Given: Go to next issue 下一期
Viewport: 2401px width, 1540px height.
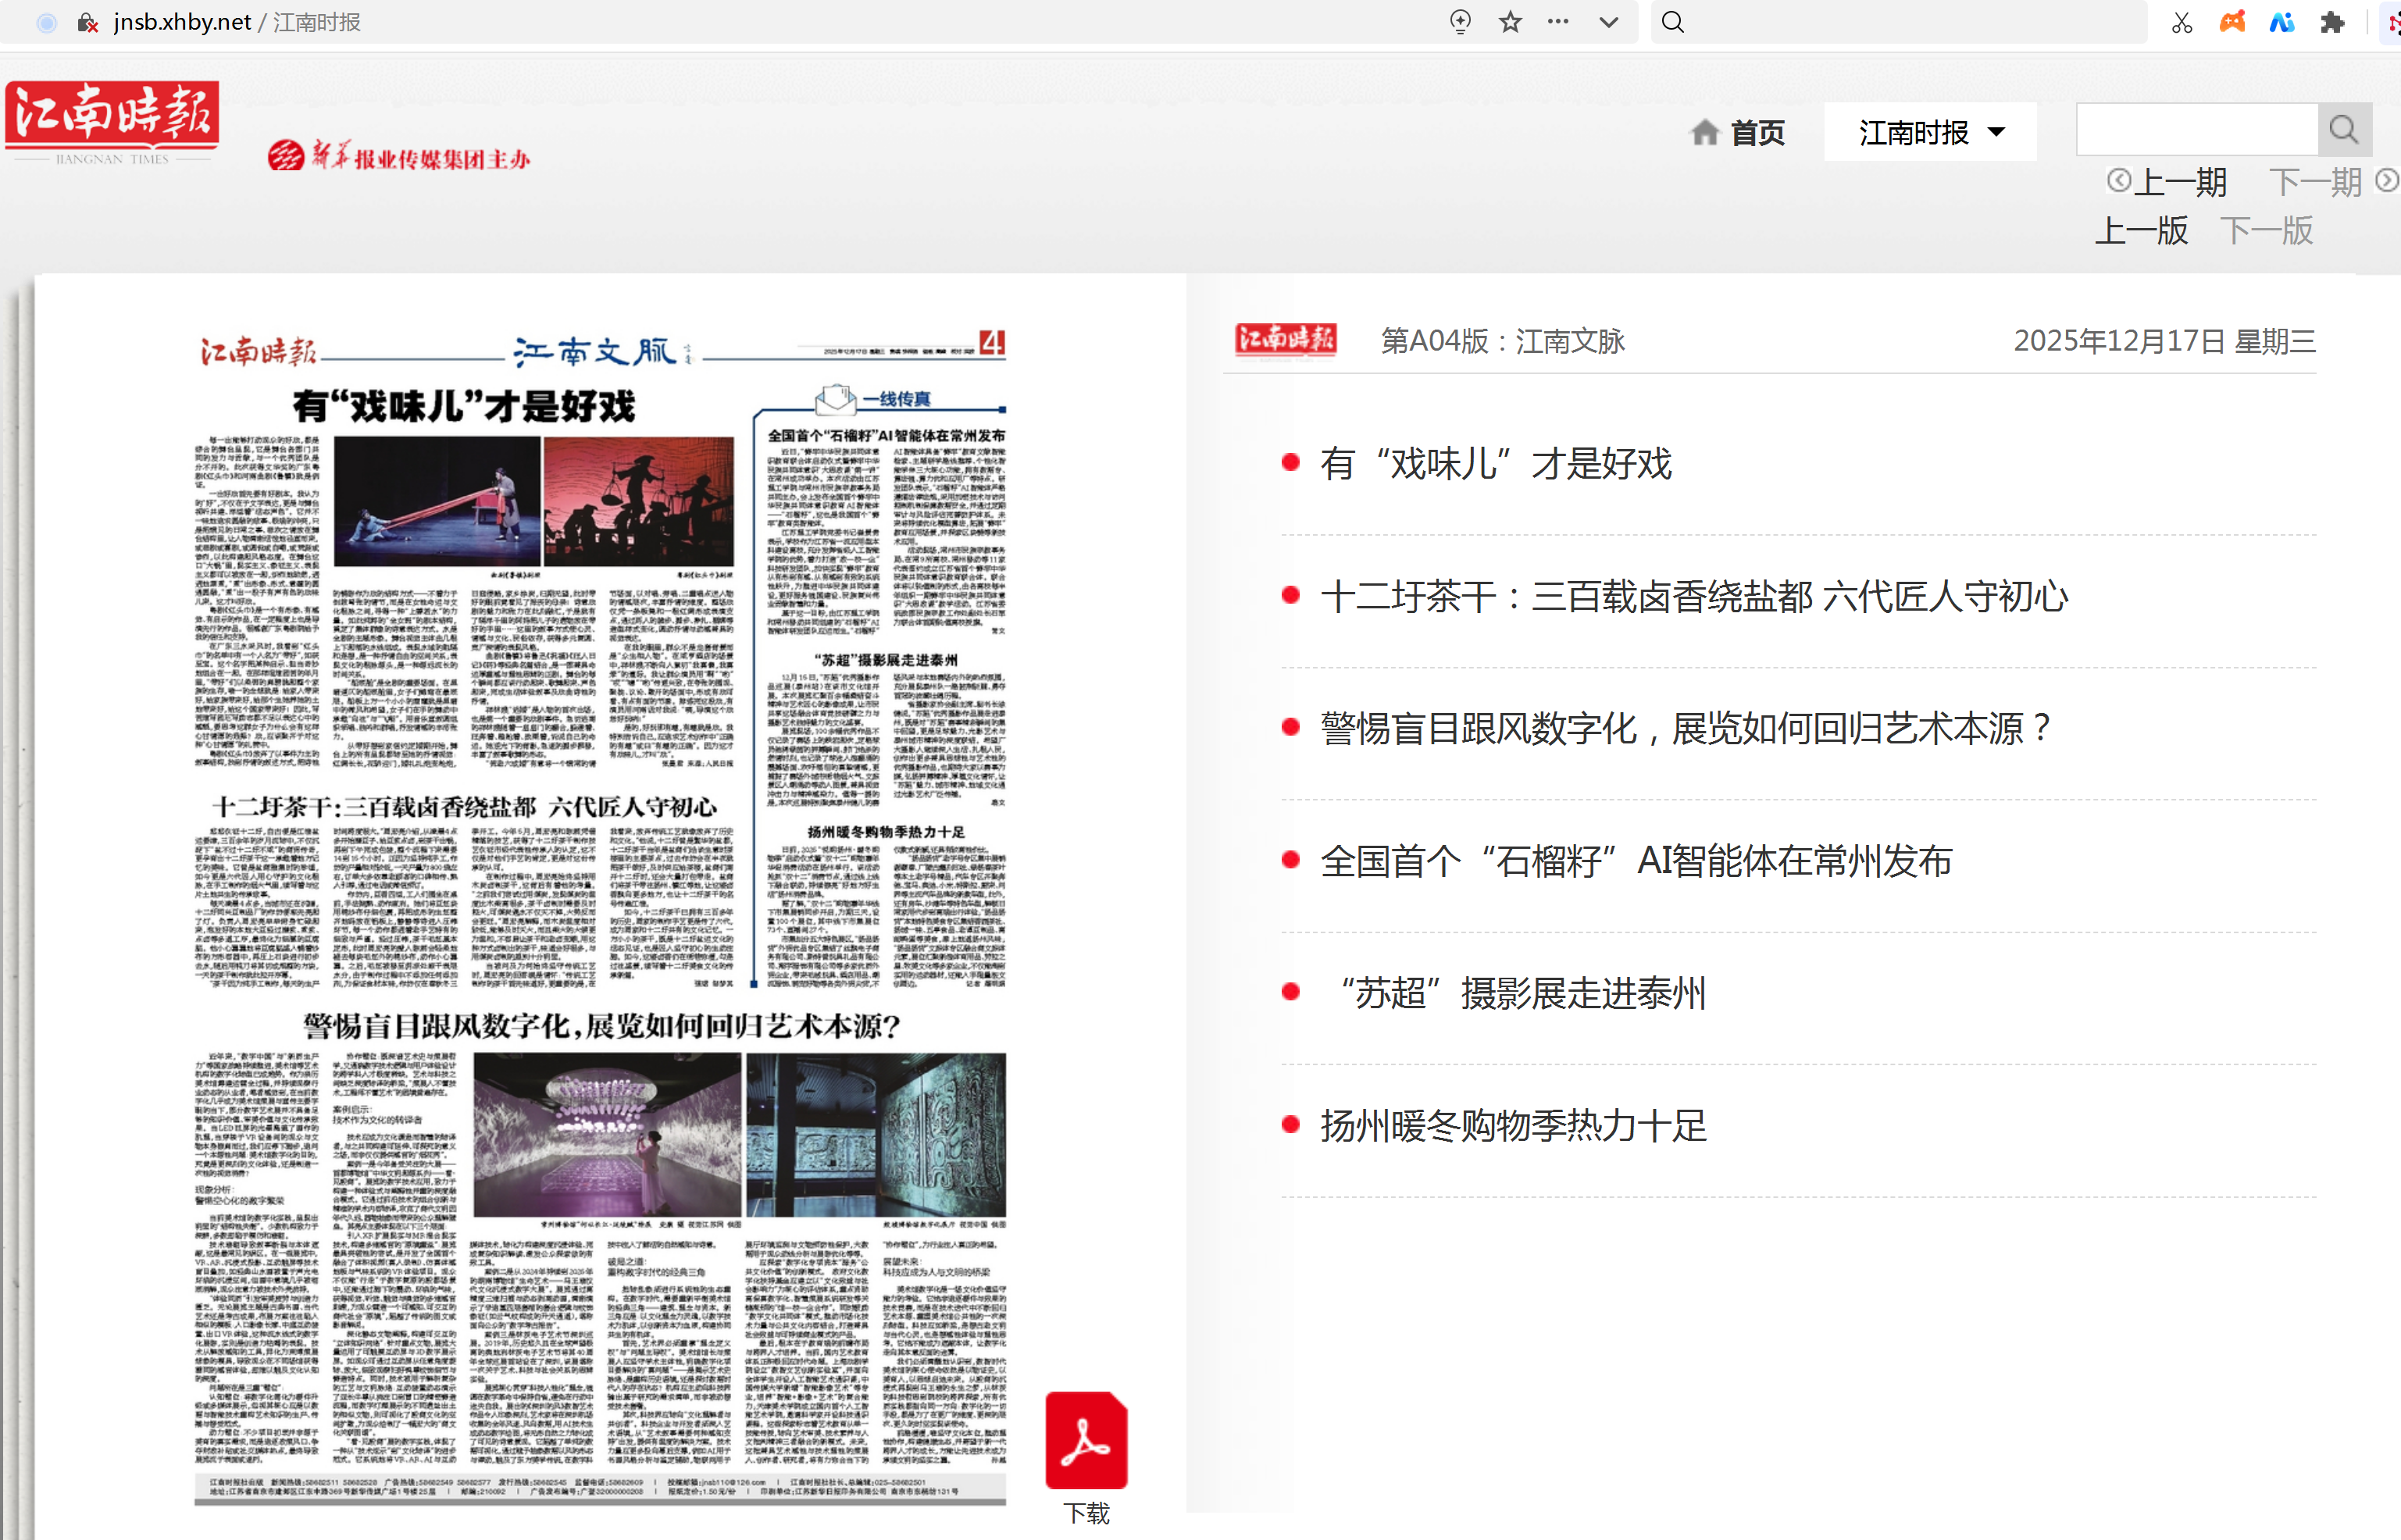Looking at the screenshot, I should coord(2315,182).
